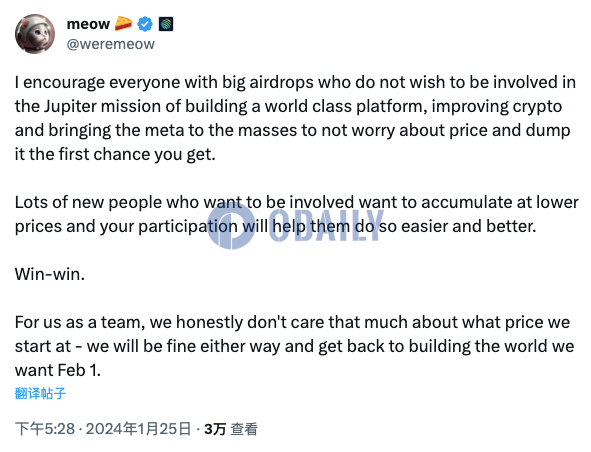Click the ODAILY watermark lettering
This screenshot has width=591, height=452.
[x=326, y=225]
